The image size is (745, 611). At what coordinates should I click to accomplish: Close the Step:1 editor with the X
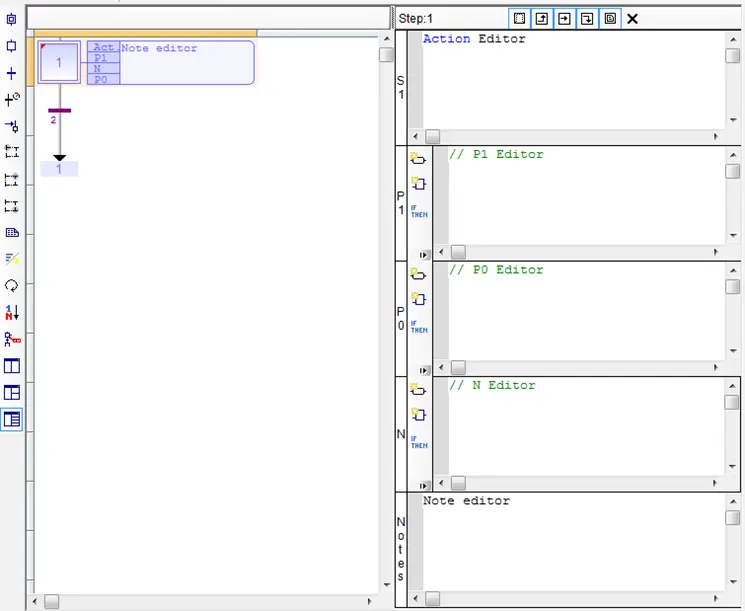pos(632,19)
